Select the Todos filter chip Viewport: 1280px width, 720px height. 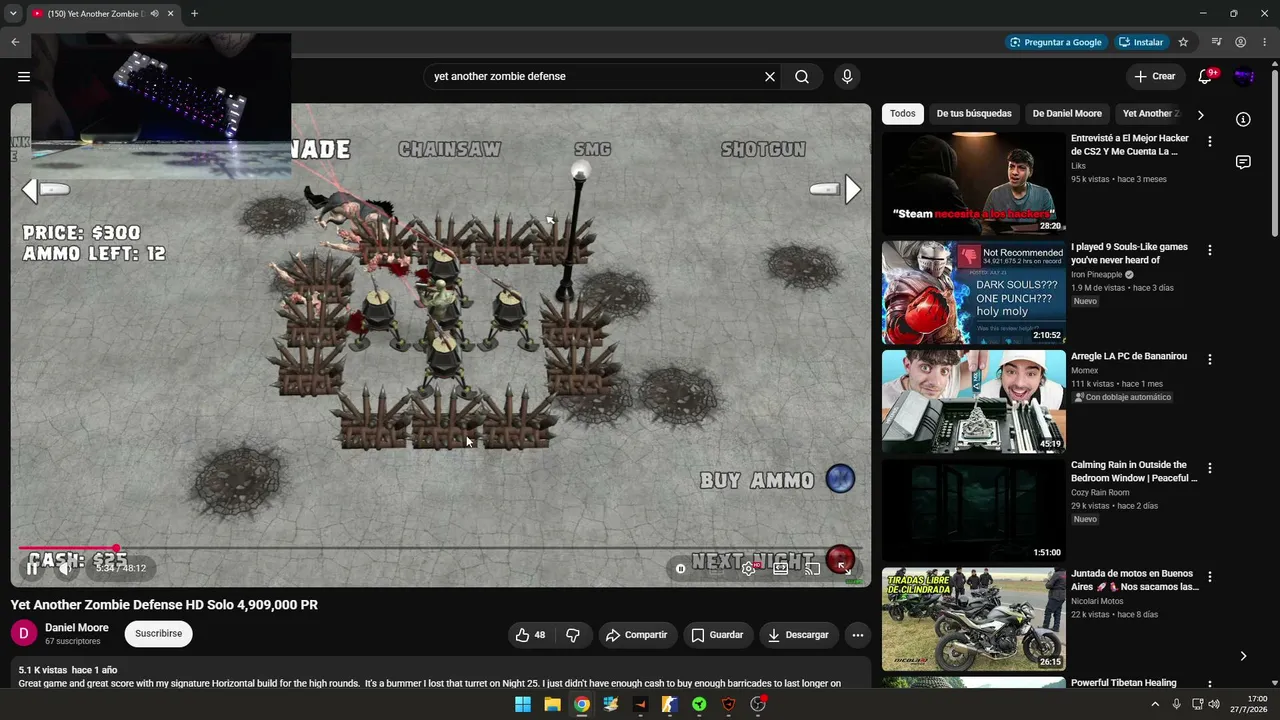click(903, 114)
